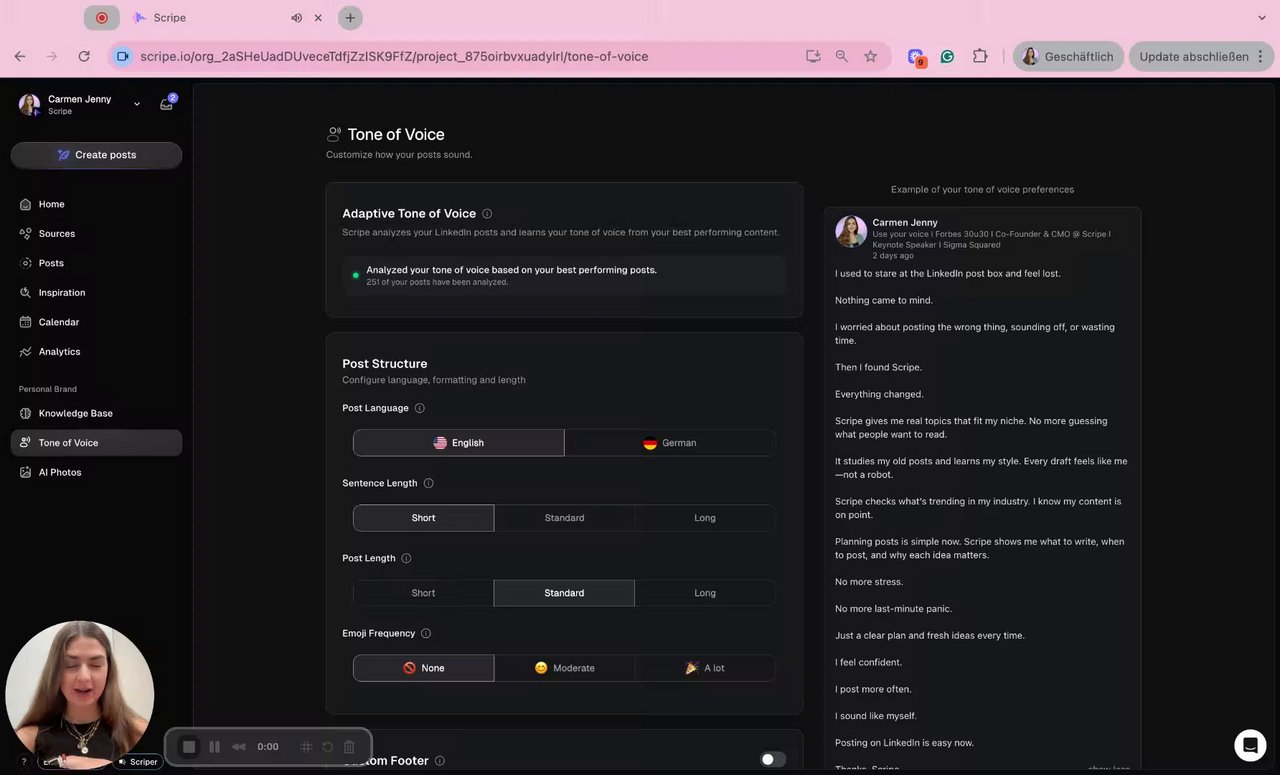
Task: Click the install app icon in address bar
Action: [x=813, y=57]
